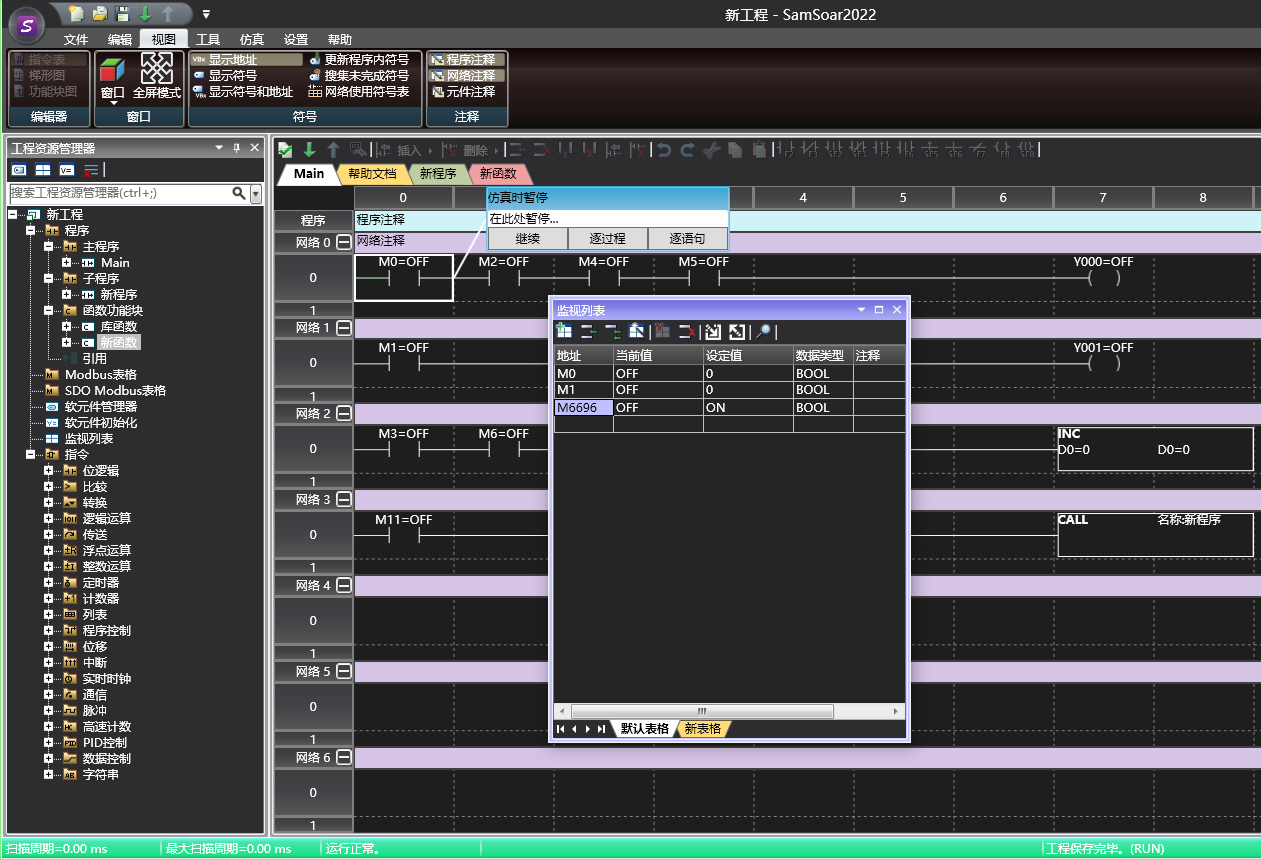Open the 仿真 menu tab
Viewport: 1261px width, 860px height.
pos(252,39)
